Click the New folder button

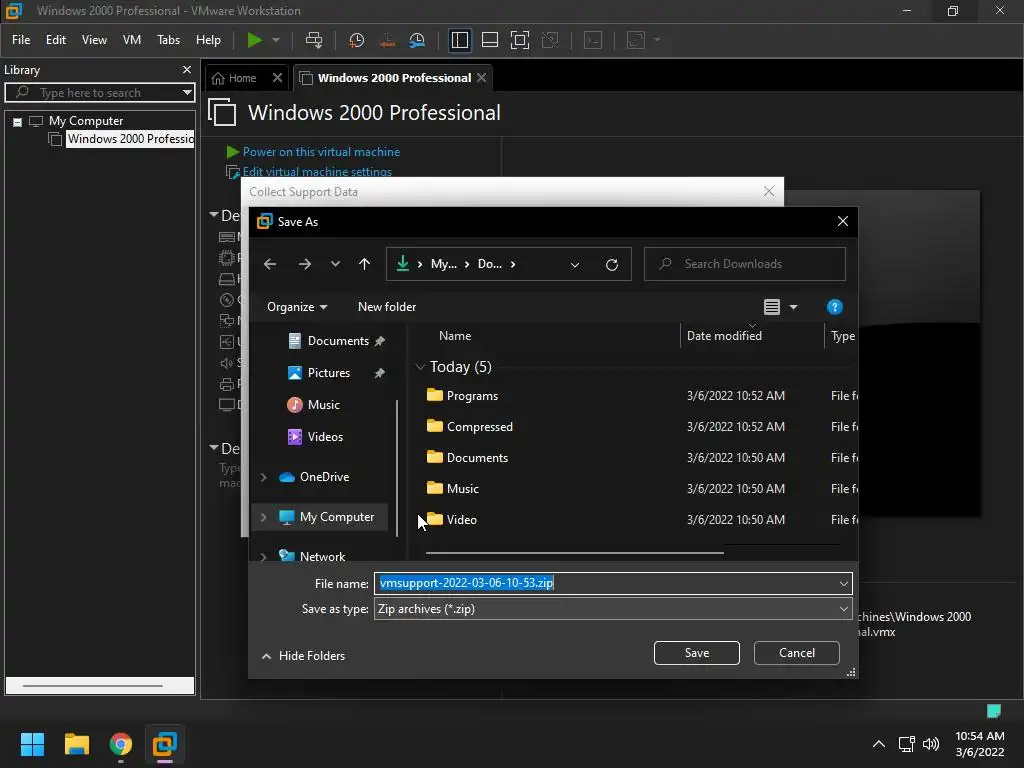(387, 307)
